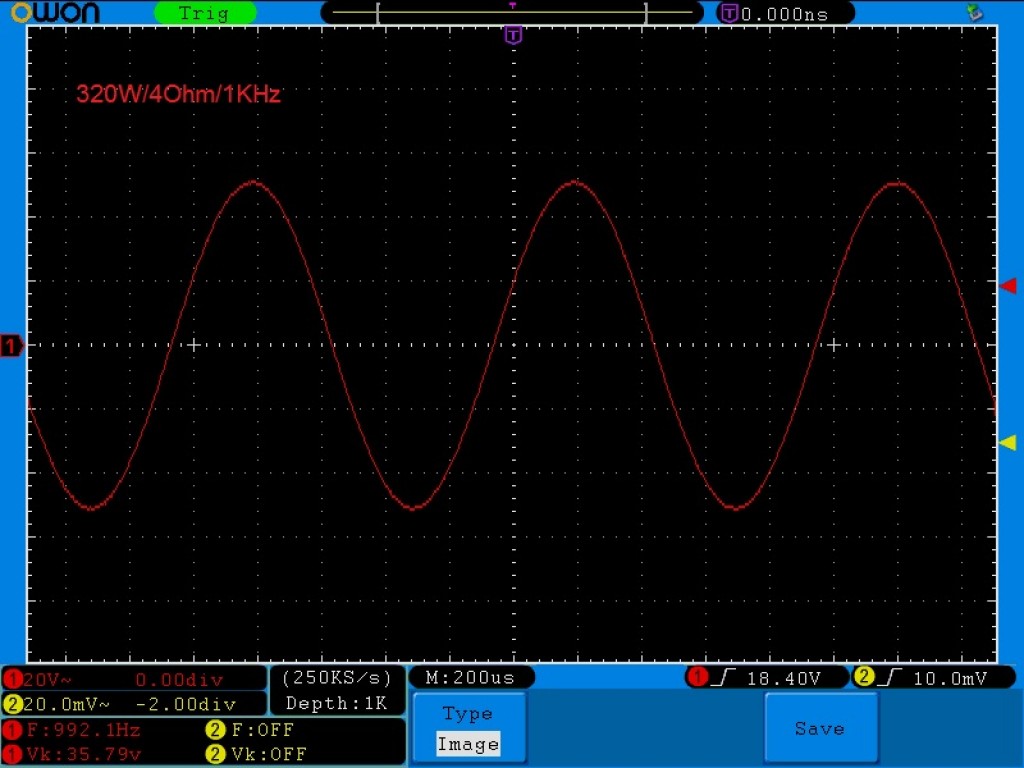The image size is (1024, 768).
Task: Click the red circle 1 icon beside 20V~
Action: [12, 680]
